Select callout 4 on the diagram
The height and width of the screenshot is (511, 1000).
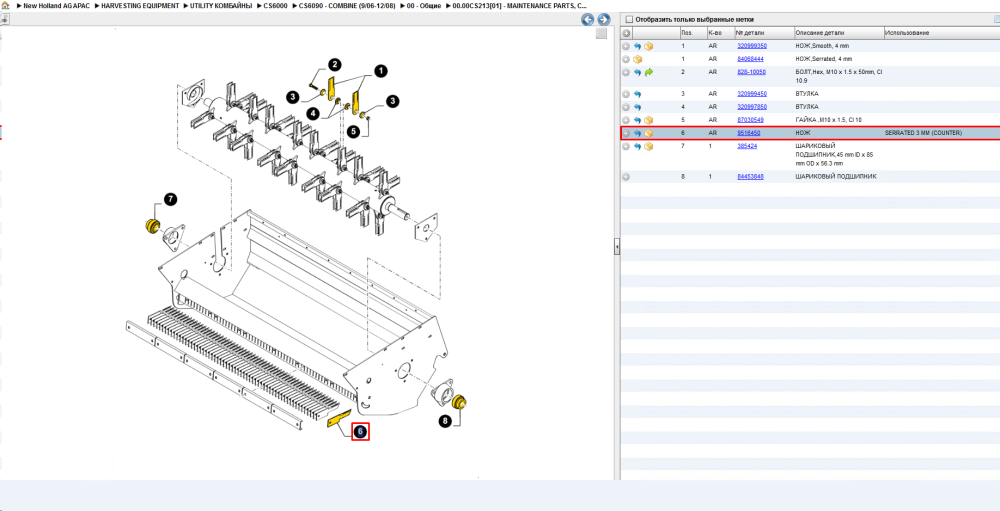click(312, 113)
